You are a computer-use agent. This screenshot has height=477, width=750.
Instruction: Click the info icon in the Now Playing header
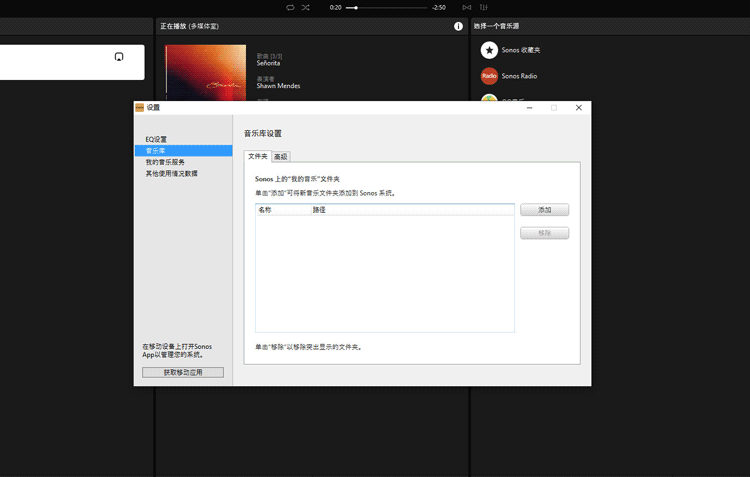pyautogui.click(x=458, y=26)
